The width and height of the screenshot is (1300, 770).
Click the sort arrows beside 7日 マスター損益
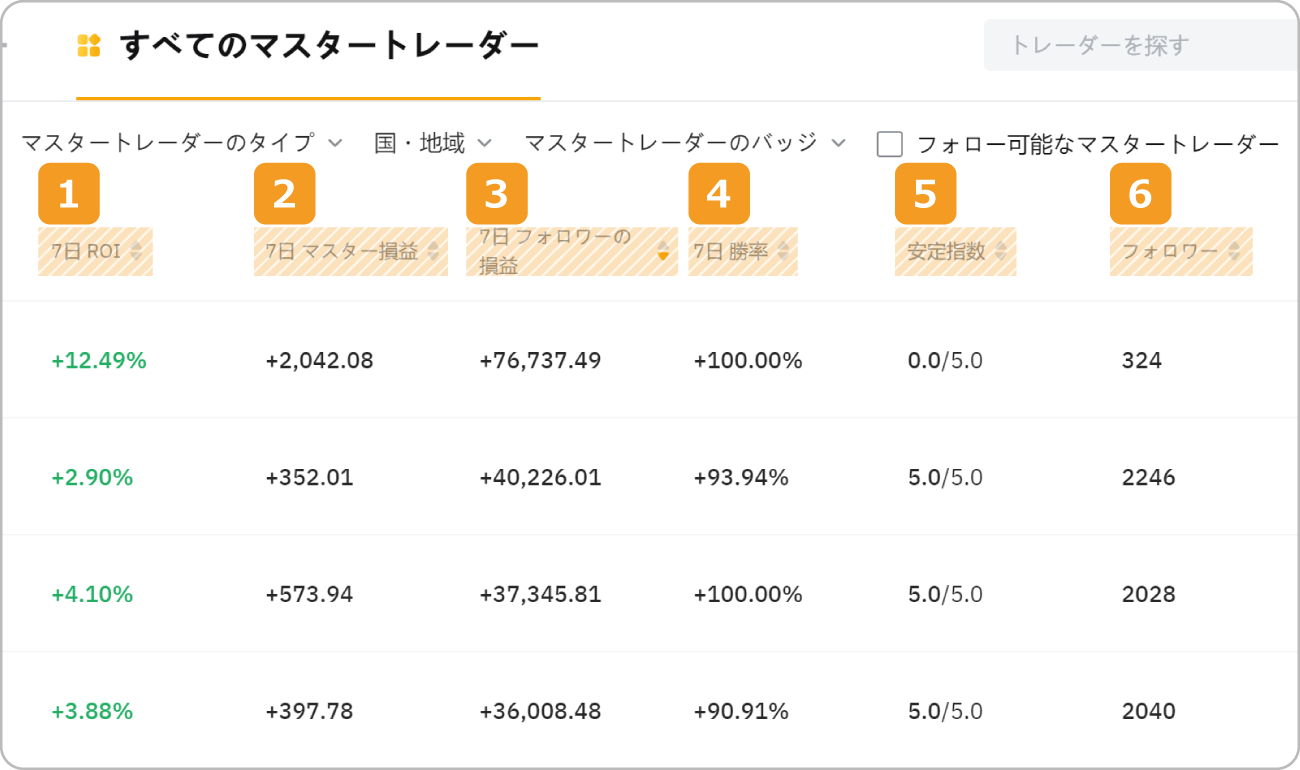433,251
